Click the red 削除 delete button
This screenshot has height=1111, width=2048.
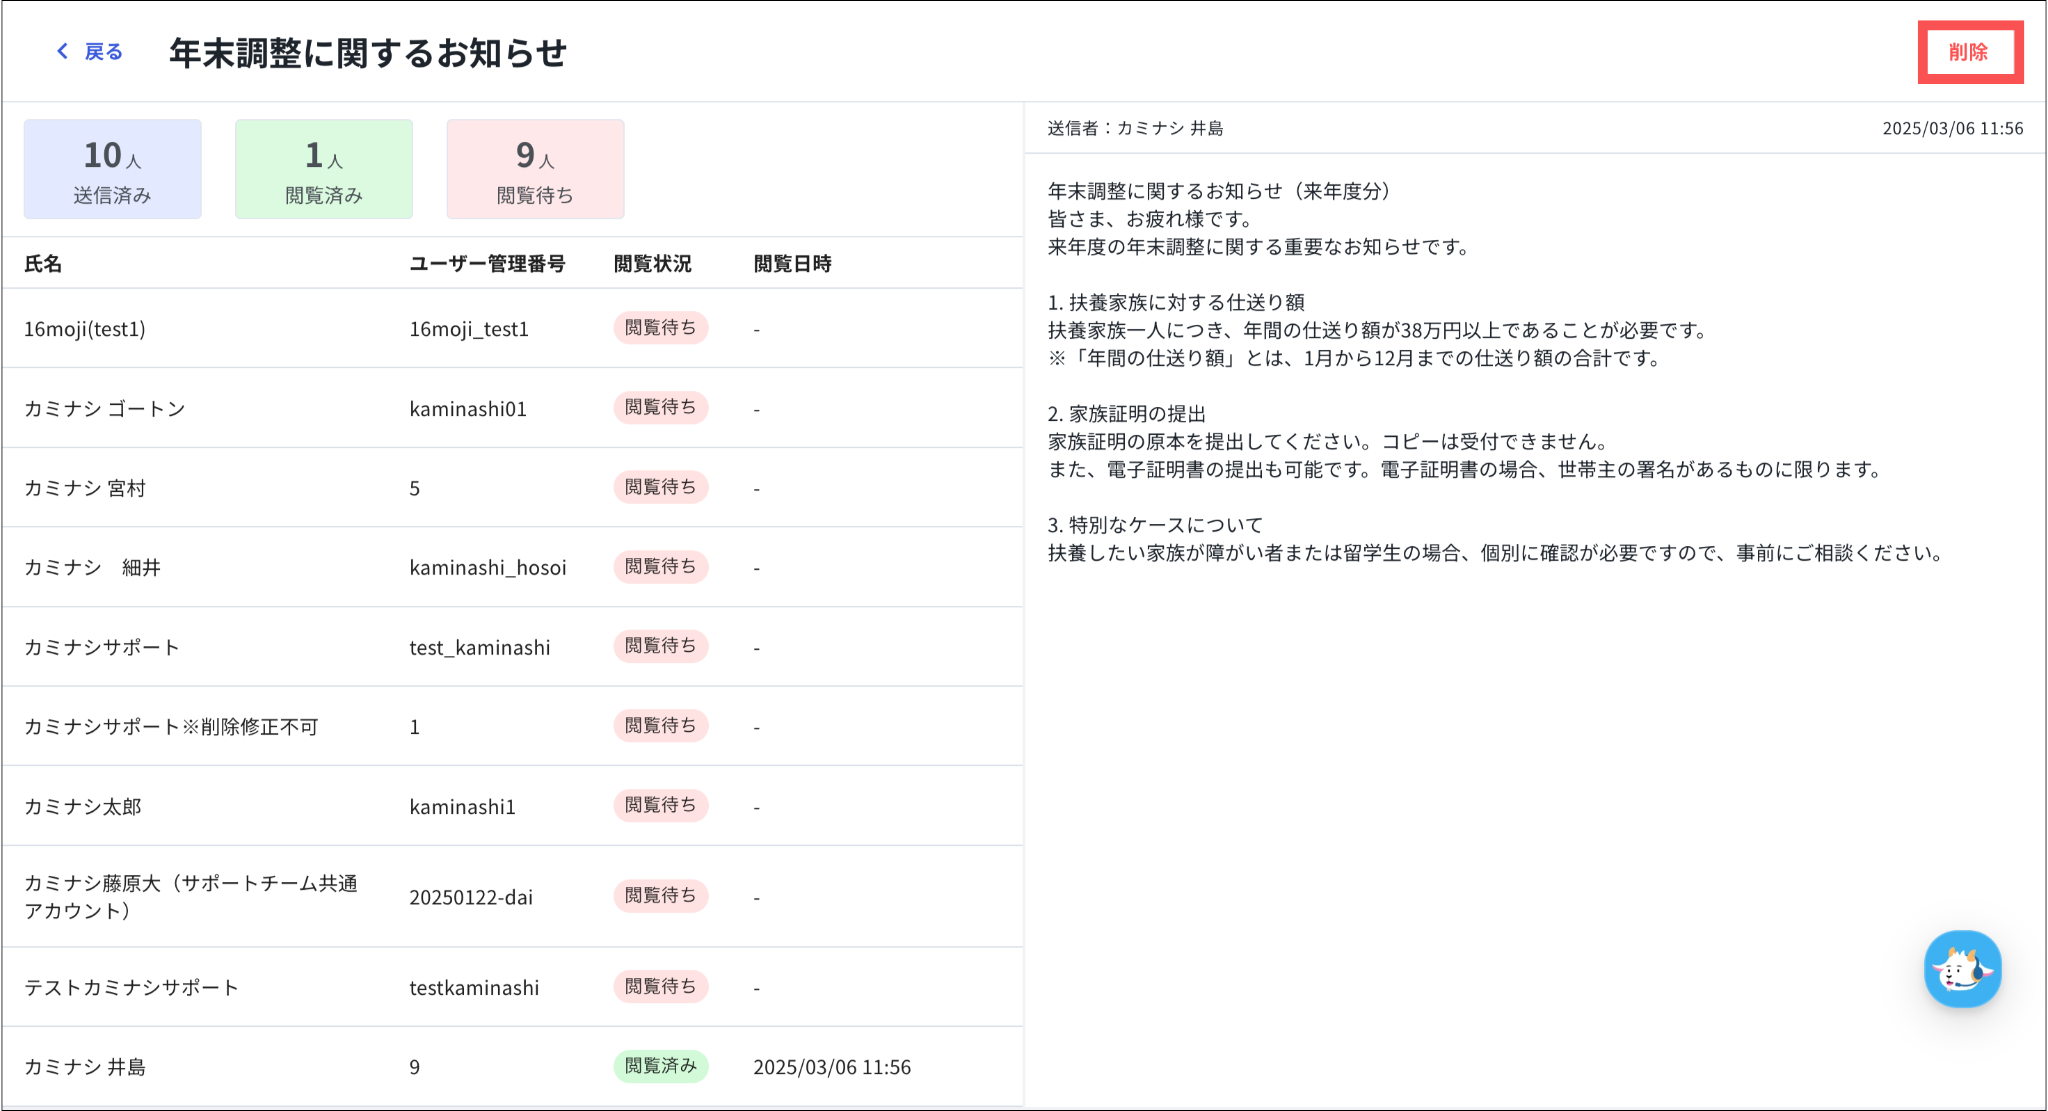[x=1968, y=52]
